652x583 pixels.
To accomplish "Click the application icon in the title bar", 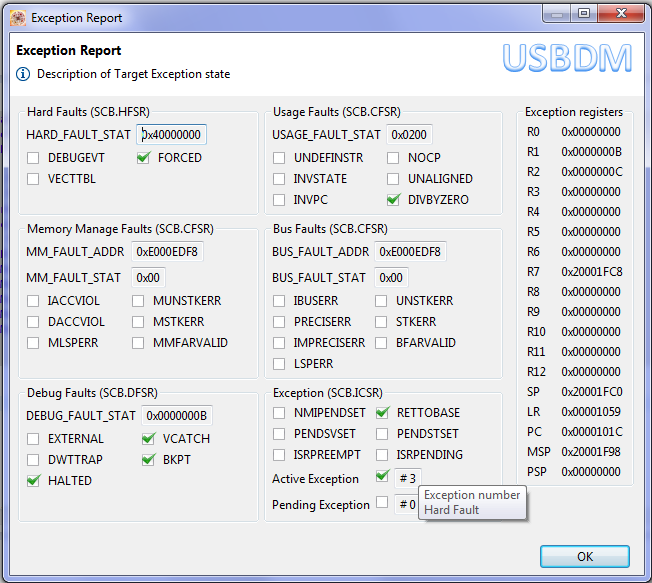I will [x=17, y=17].
